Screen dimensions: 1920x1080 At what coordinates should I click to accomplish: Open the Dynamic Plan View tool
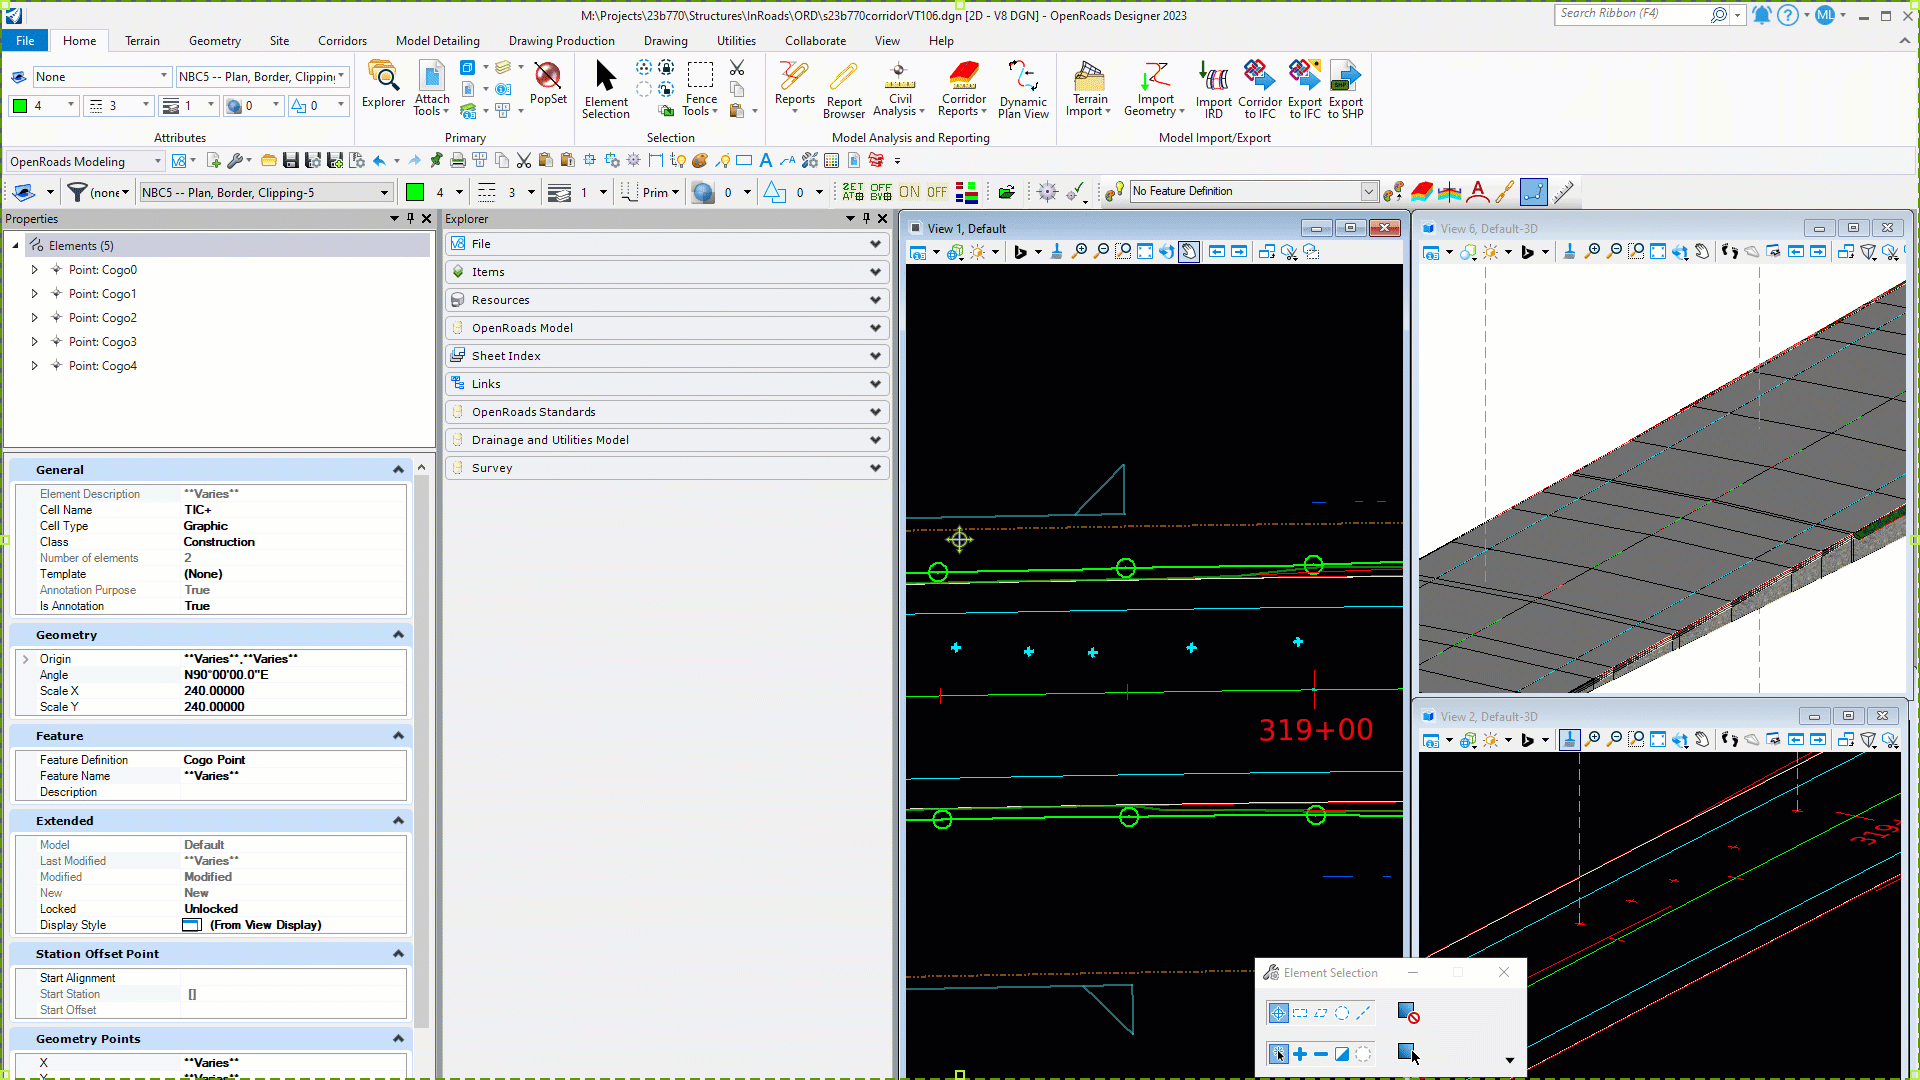tap(1023, 89)
